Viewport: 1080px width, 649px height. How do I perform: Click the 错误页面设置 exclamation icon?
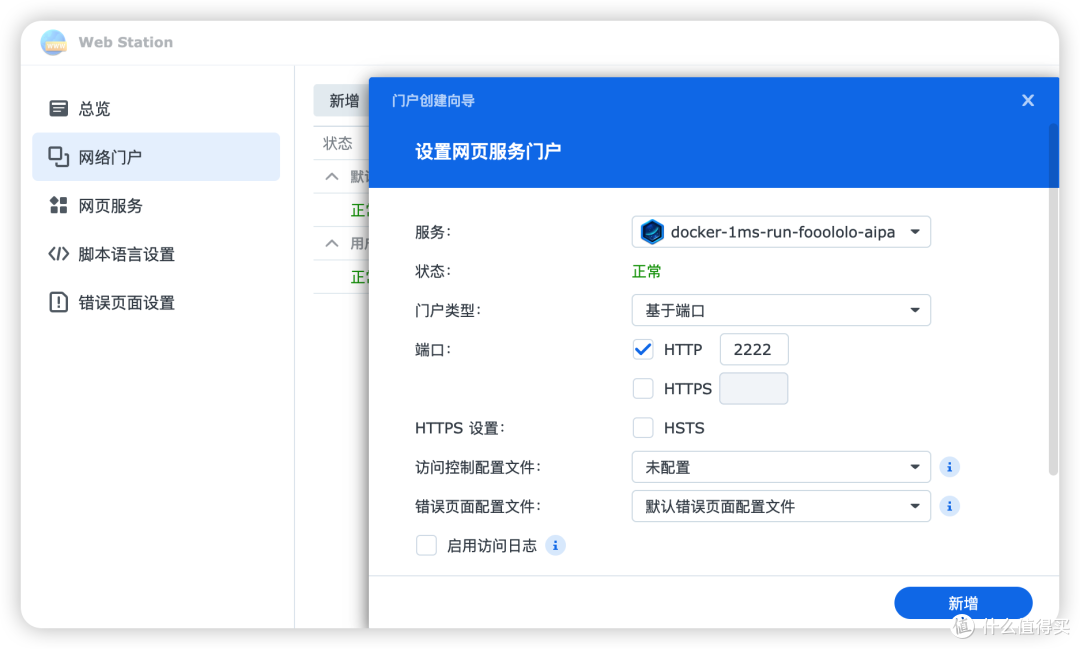[x=59, y=302]
